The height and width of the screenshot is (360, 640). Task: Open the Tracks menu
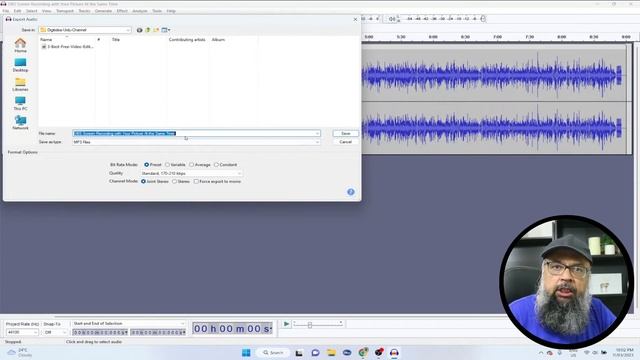pos(84,11)
